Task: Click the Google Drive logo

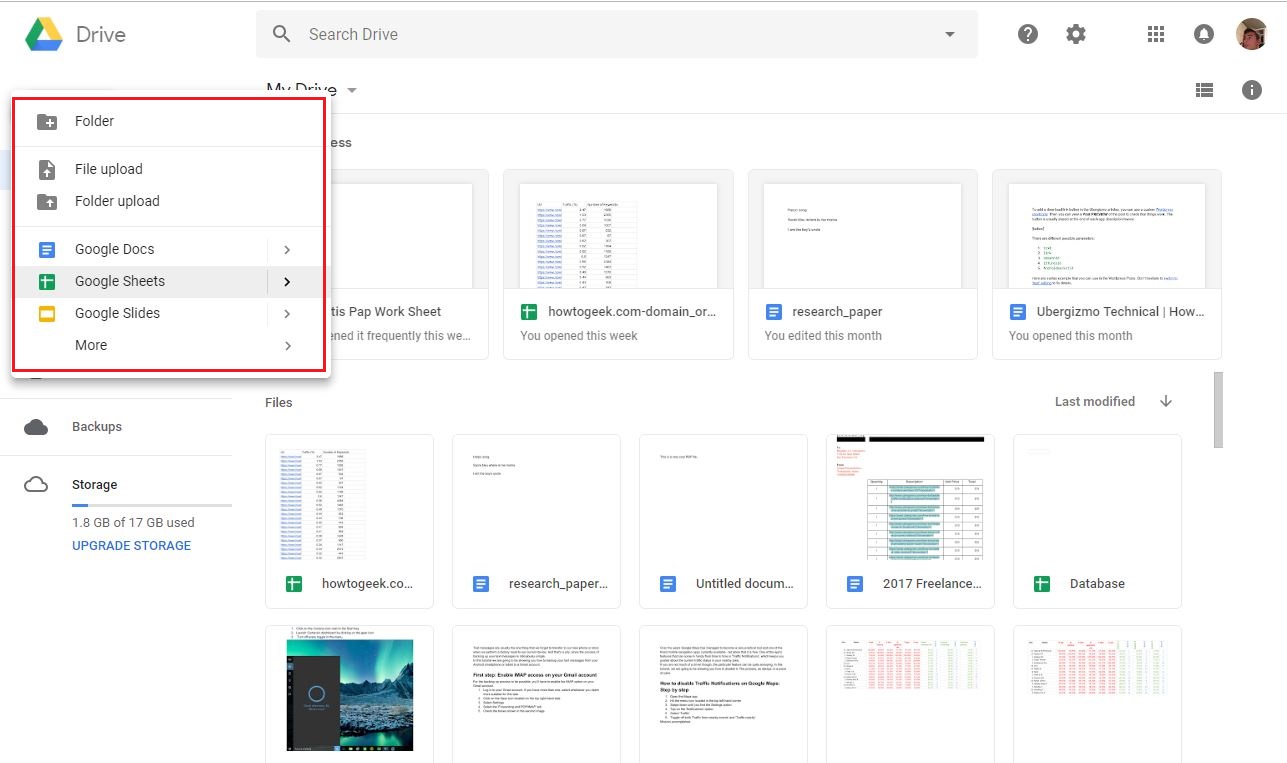Action: [x=44, y=34]
